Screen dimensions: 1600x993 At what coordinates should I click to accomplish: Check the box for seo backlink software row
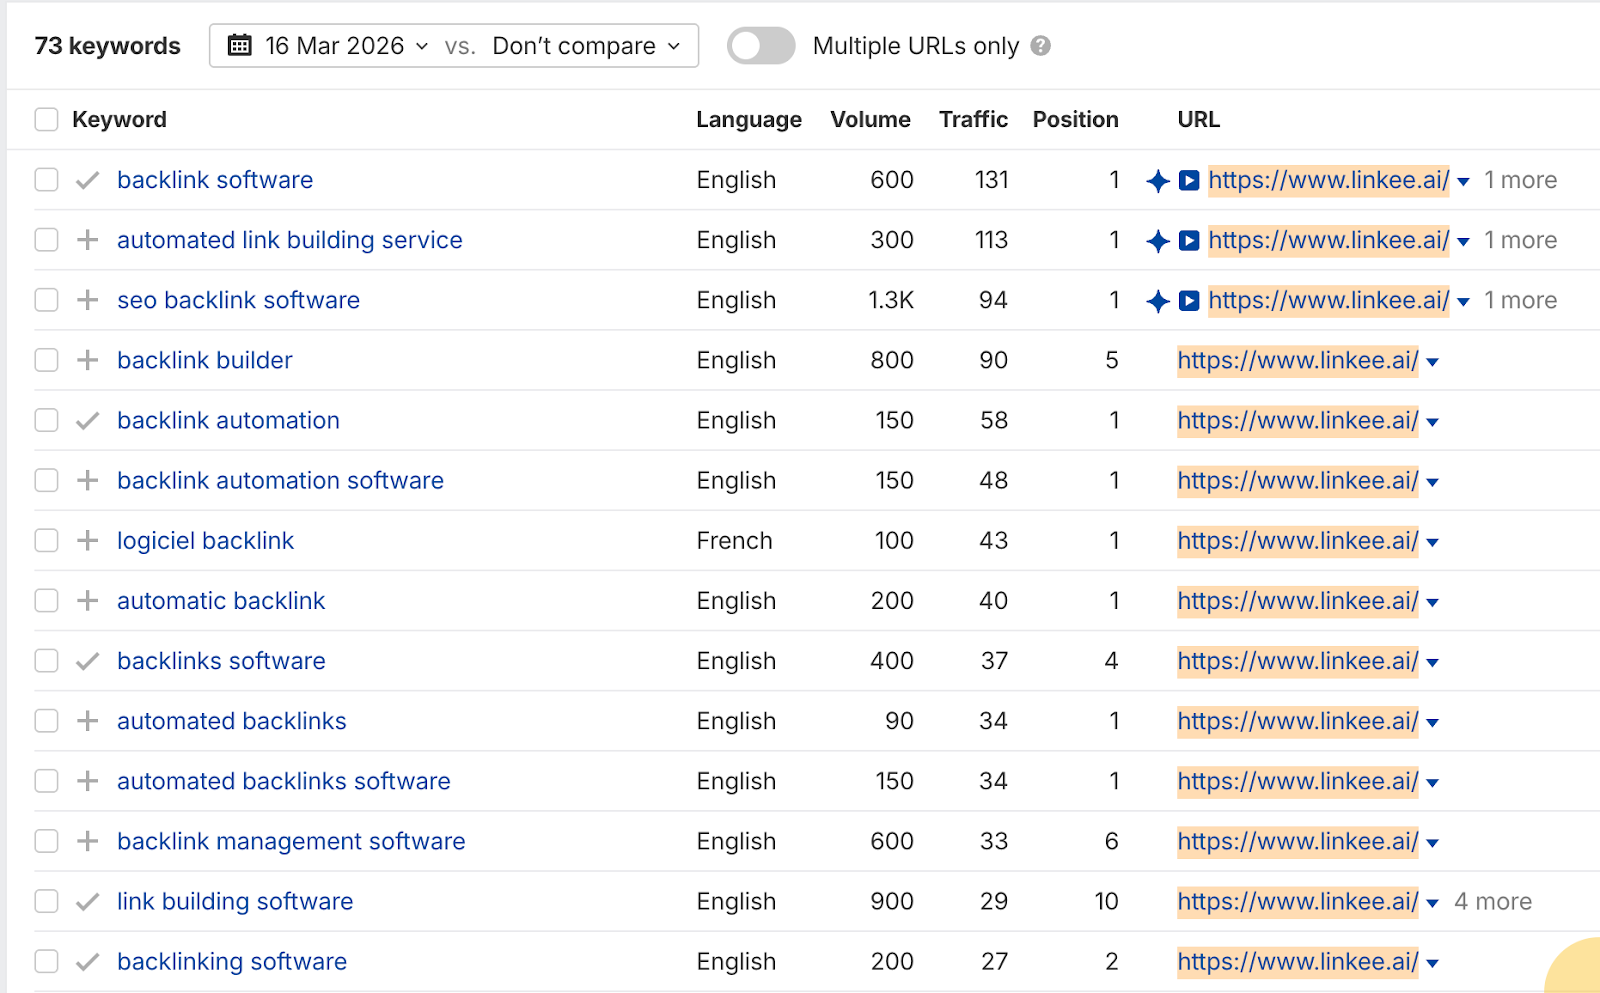(46, 300)
